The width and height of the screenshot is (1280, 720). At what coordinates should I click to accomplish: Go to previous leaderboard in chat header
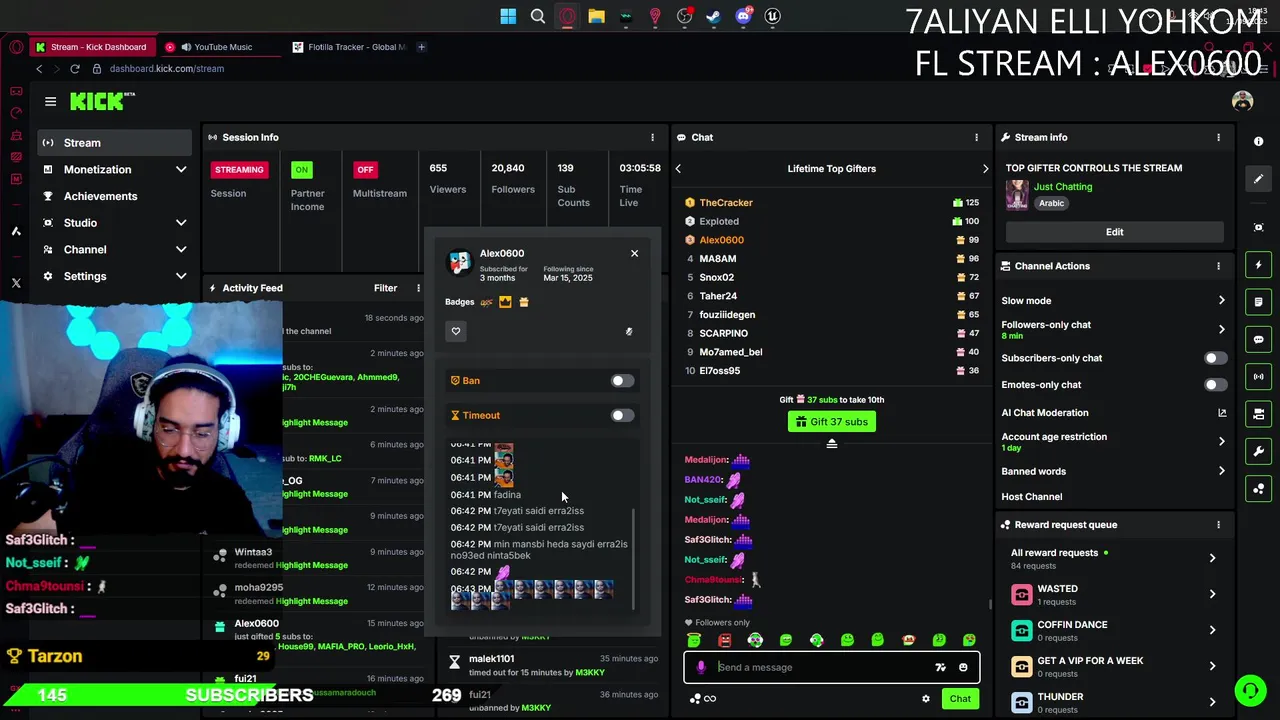coord(678,169)
